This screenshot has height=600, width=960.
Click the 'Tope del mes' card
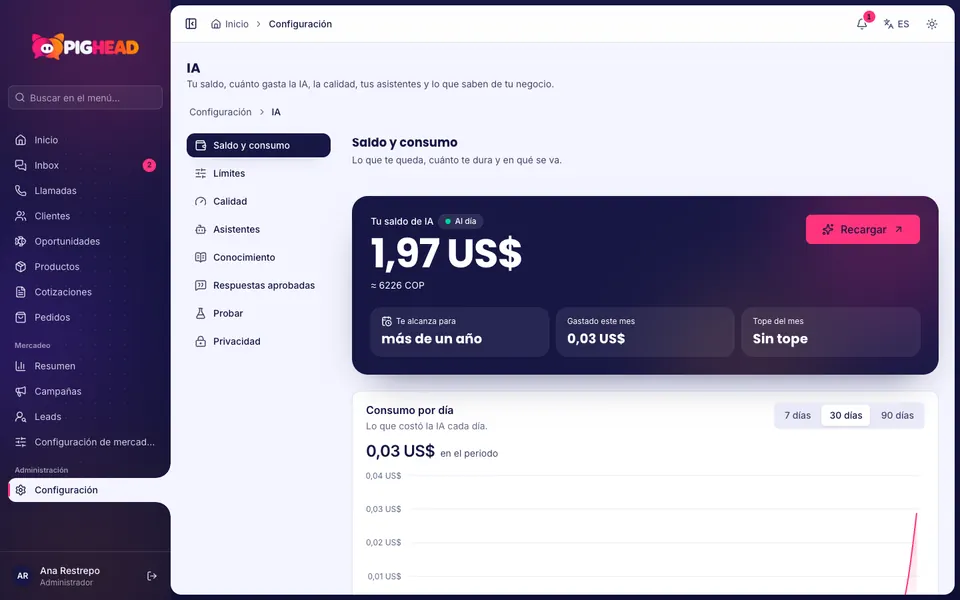(x=831, y=332)
